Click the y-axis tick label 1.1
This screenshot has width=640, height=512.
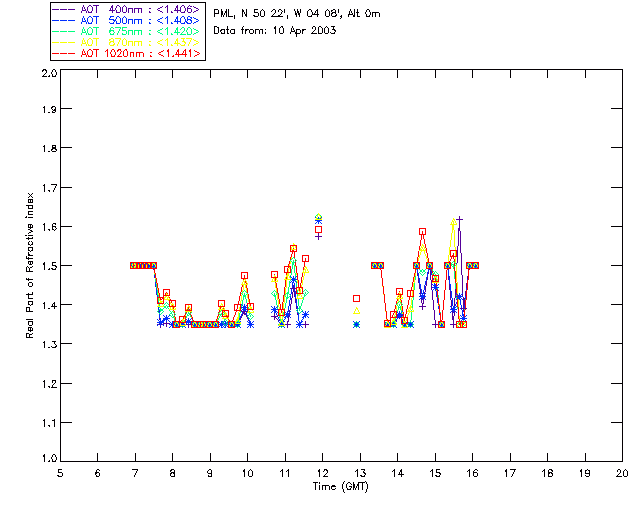tap(49, 423)
